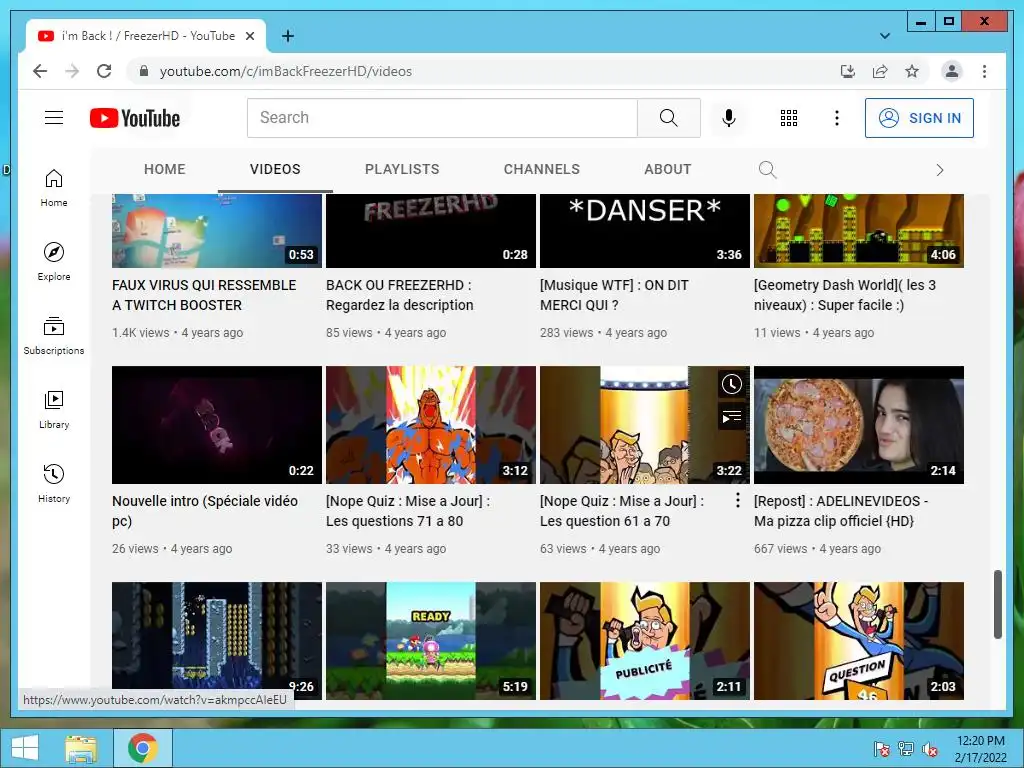Open Musique WTF ON DIT MERCI QUI title
This screenshot has height=768, width=1024.
(614, 295)
